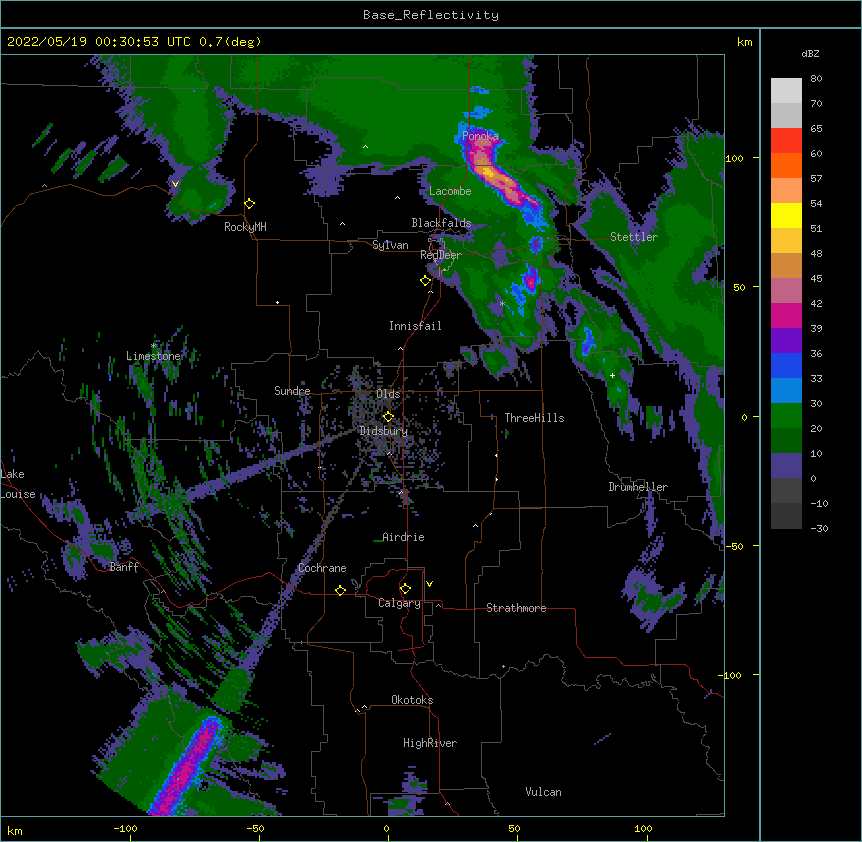Click the yellow V marker northeast of Calgary
Image resolution: width=862 pixels, height=842 pixels.
tap(429, 584)
